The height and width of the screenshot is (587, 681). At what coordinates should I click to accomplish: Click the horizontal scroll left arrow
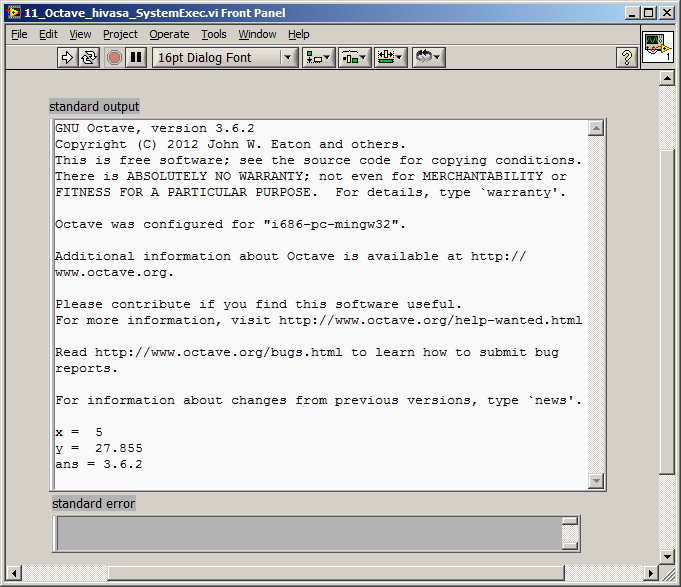click(x=14, y=573)
